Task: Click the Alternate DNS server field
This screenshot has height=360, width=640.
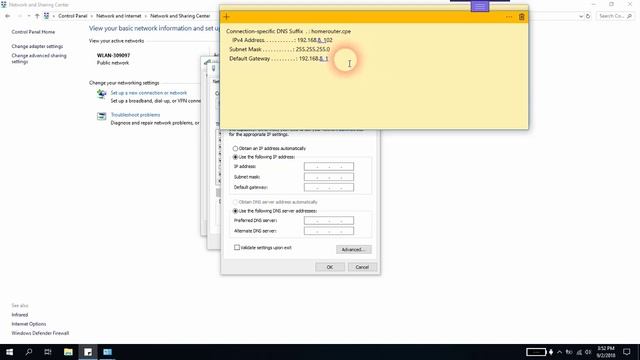Action: 329,231
